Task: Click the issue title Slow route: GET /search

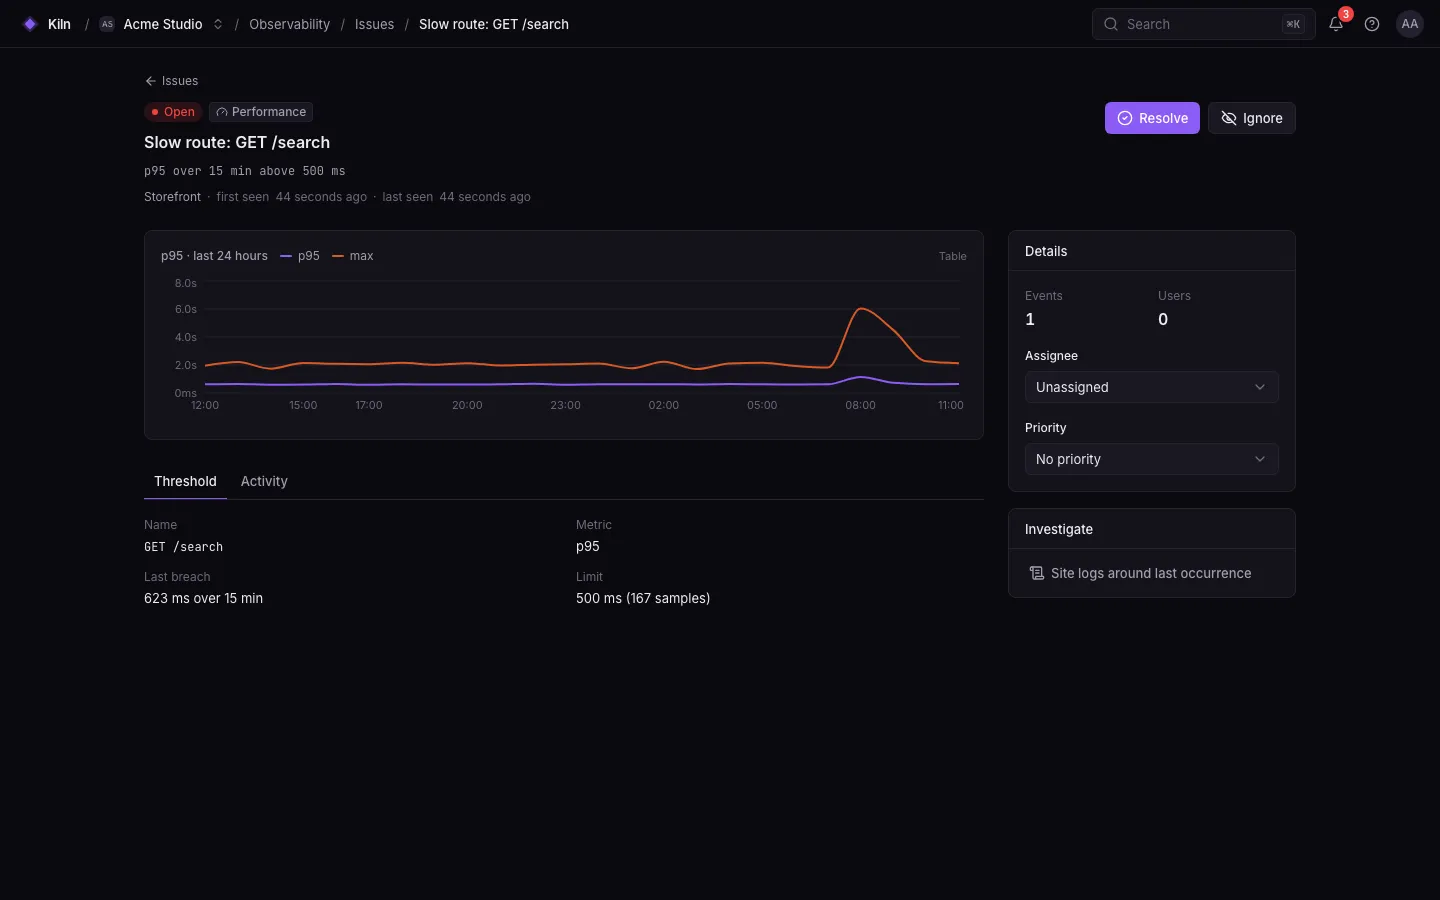Action: [237, 142]
